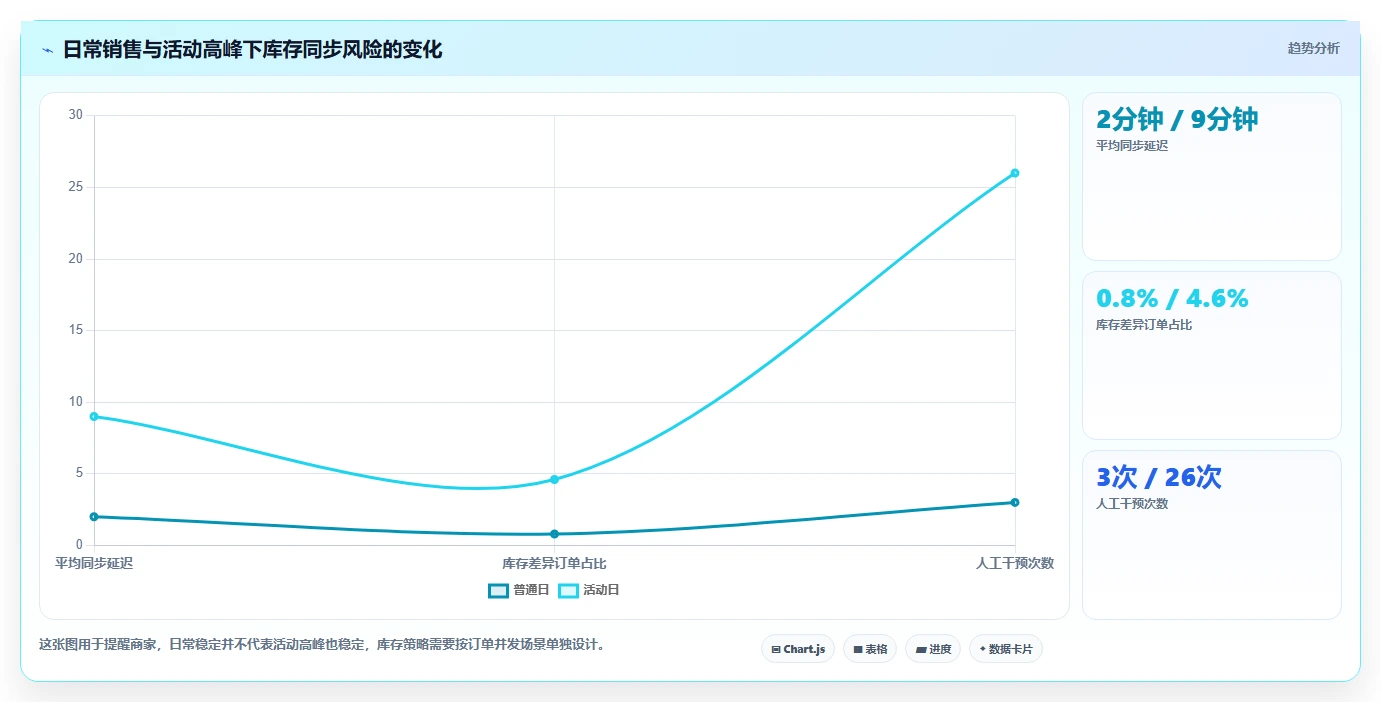Click the 平均同步延迟 card caption

click(x=1132, y=146)
